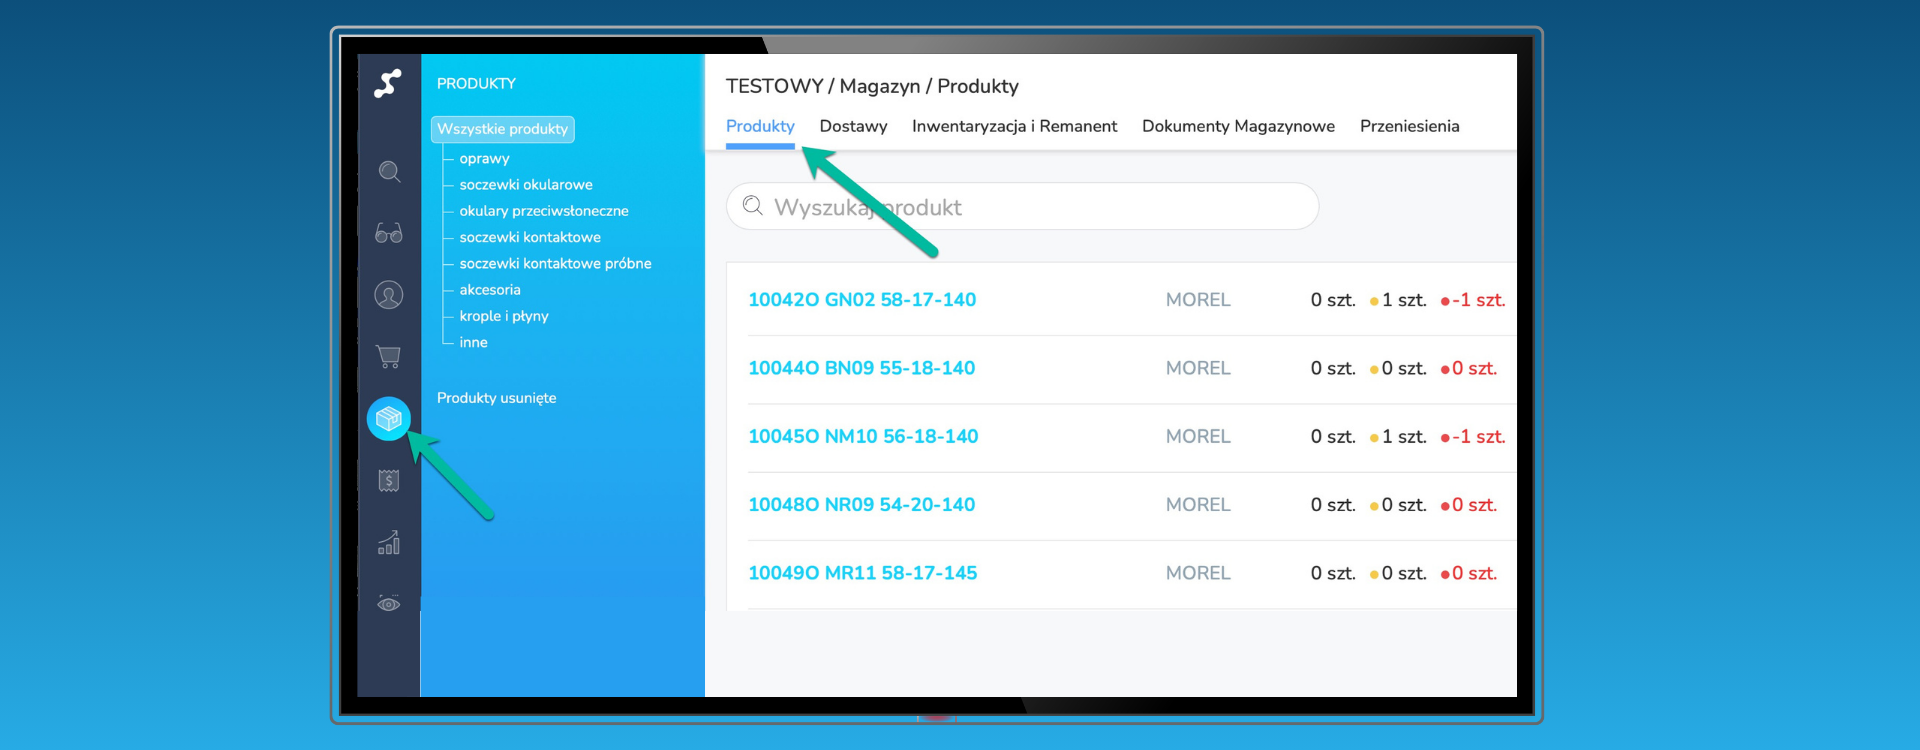Open the shopping cart sidebar icon

coord(389,357)
